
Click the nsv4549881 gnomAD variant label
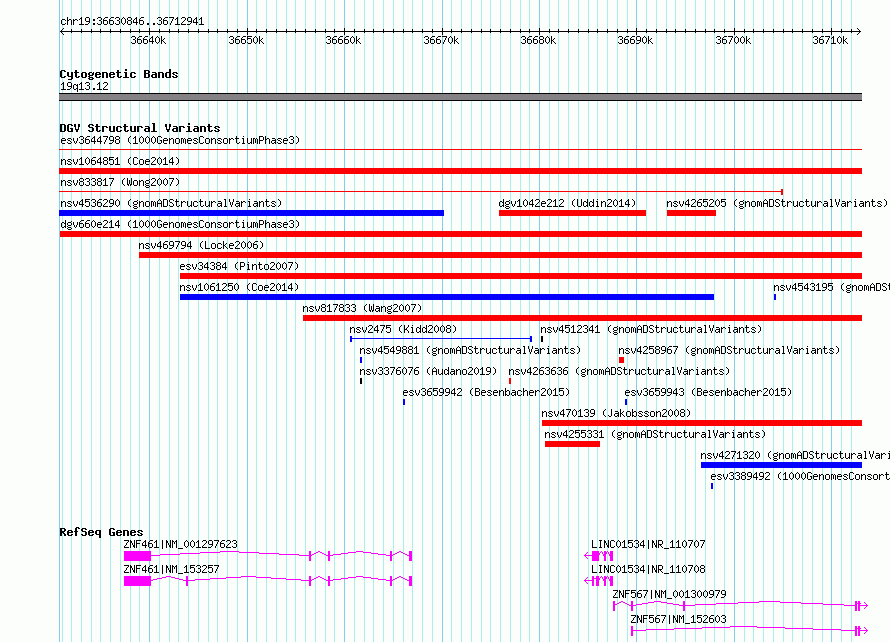point(470,350)
